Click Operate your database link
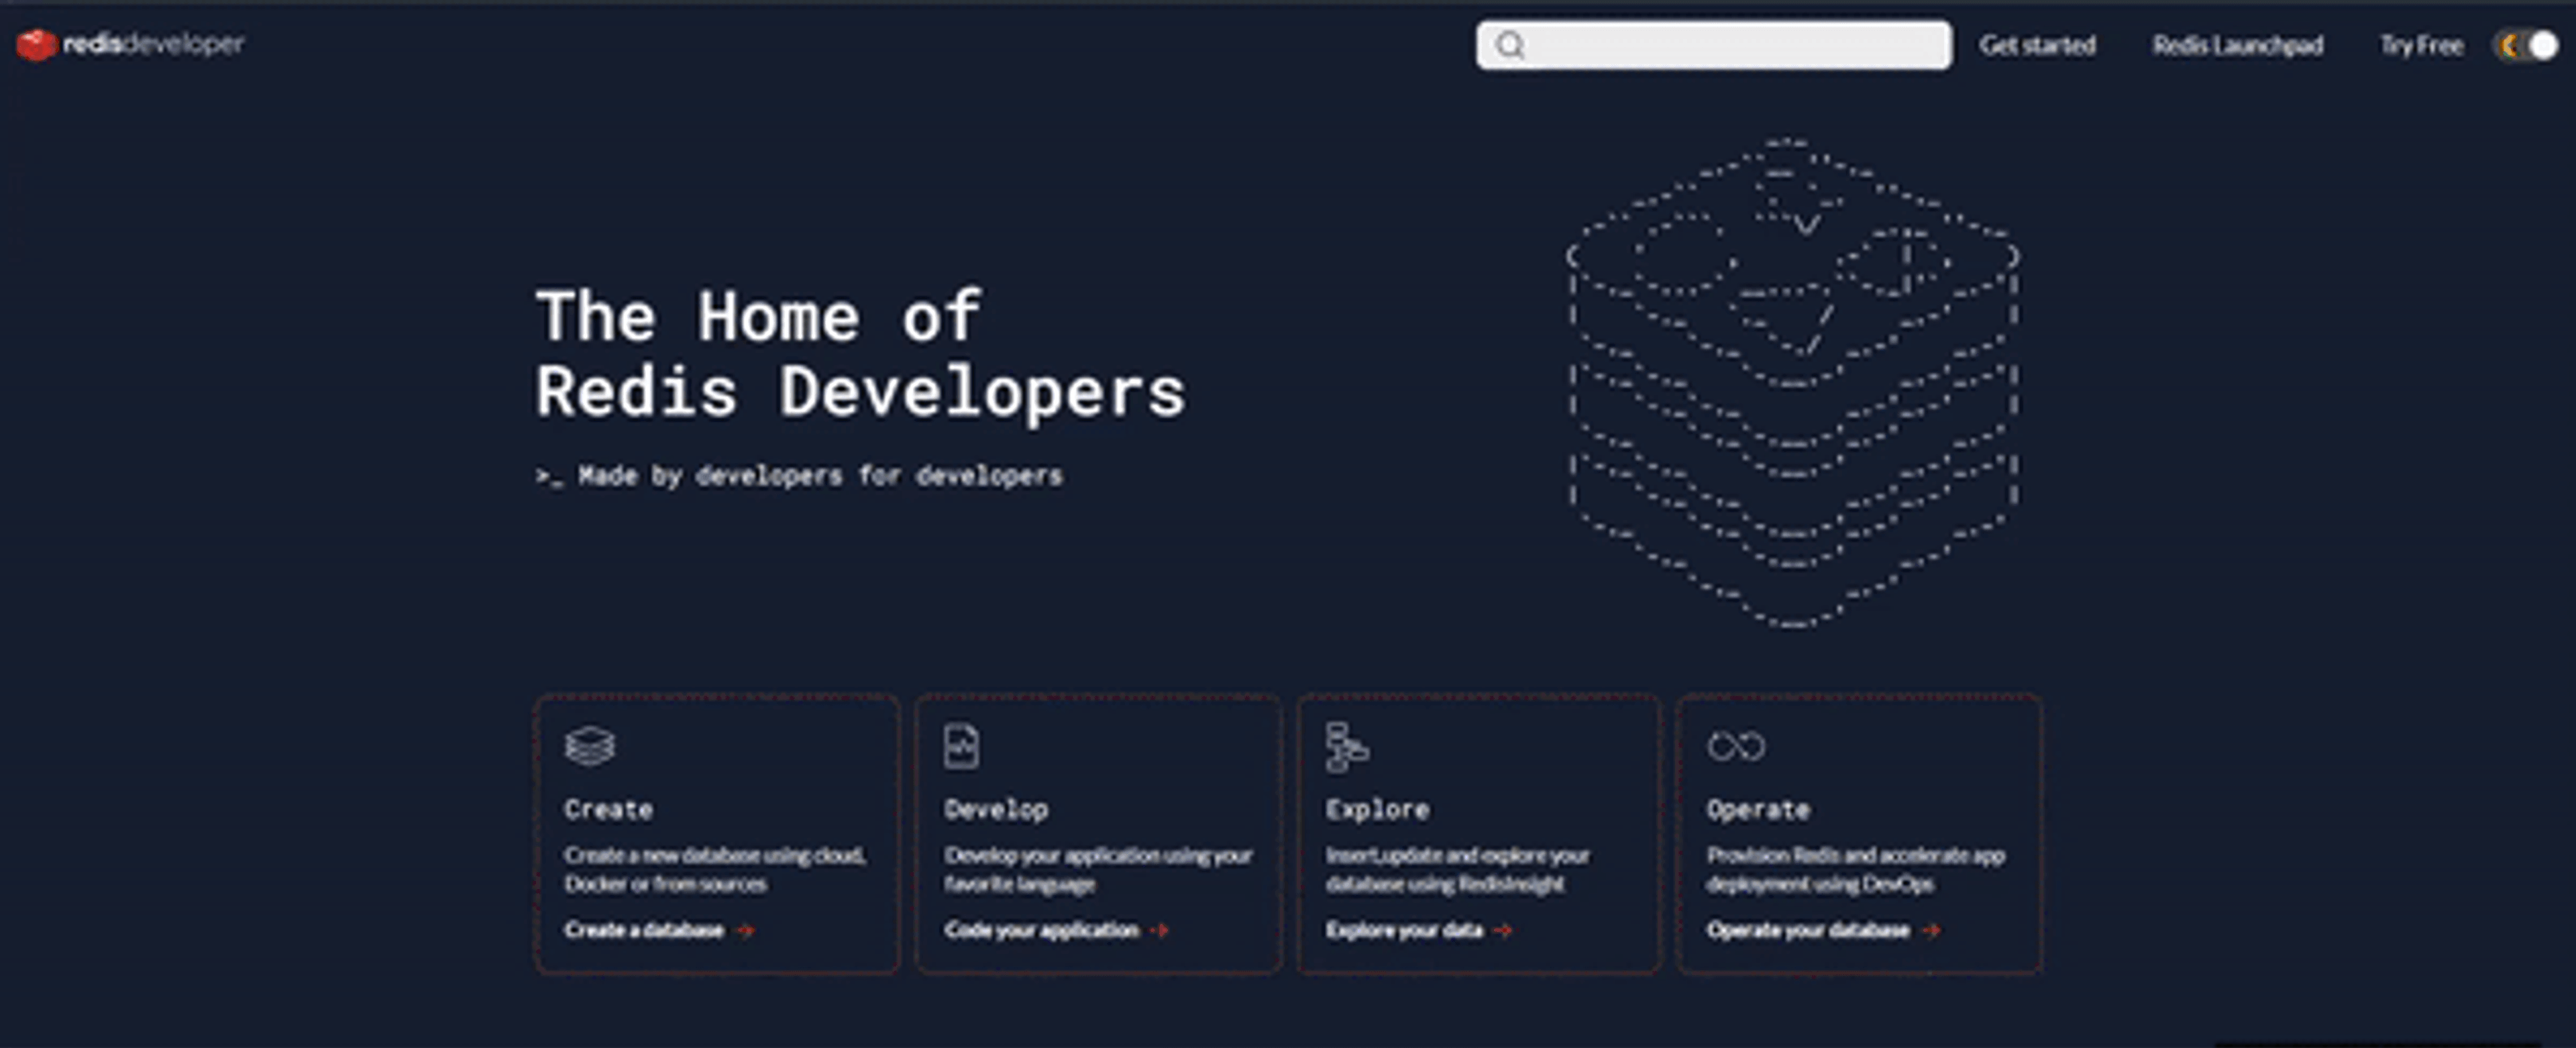Viewport: 2576px width, 1048px height. (1807, 931)
